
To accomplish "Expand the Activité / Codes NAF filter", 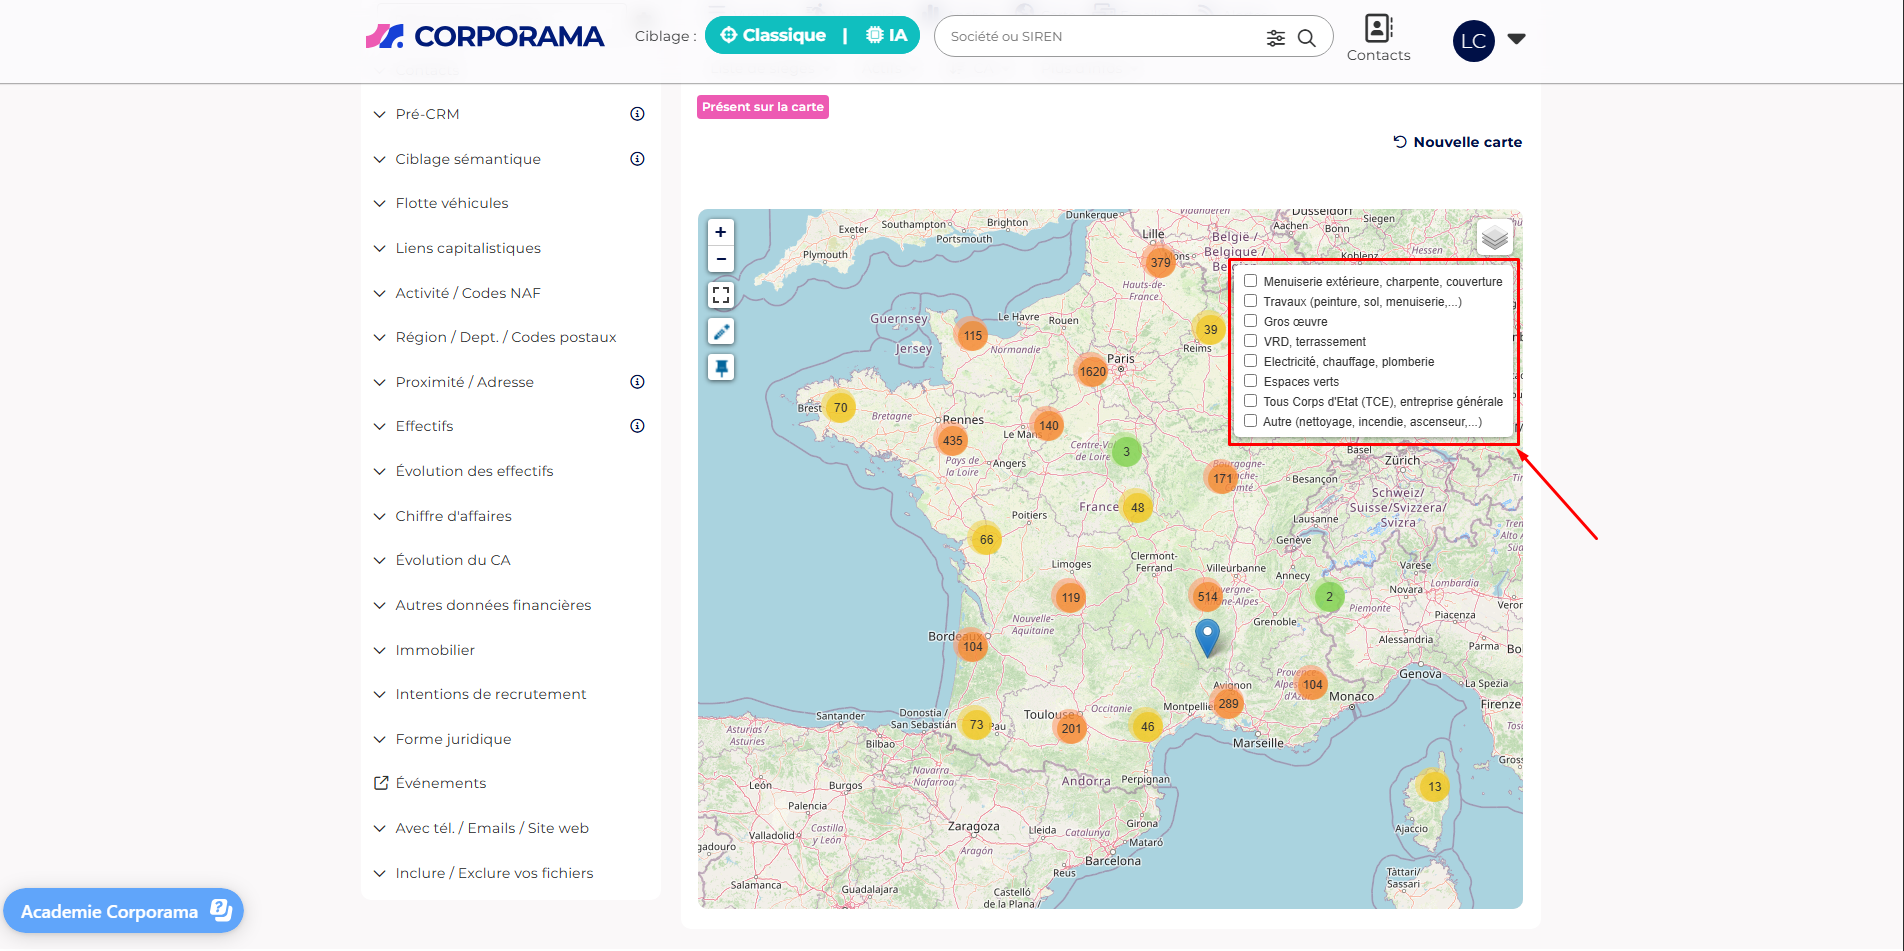I will coord(467,293).
